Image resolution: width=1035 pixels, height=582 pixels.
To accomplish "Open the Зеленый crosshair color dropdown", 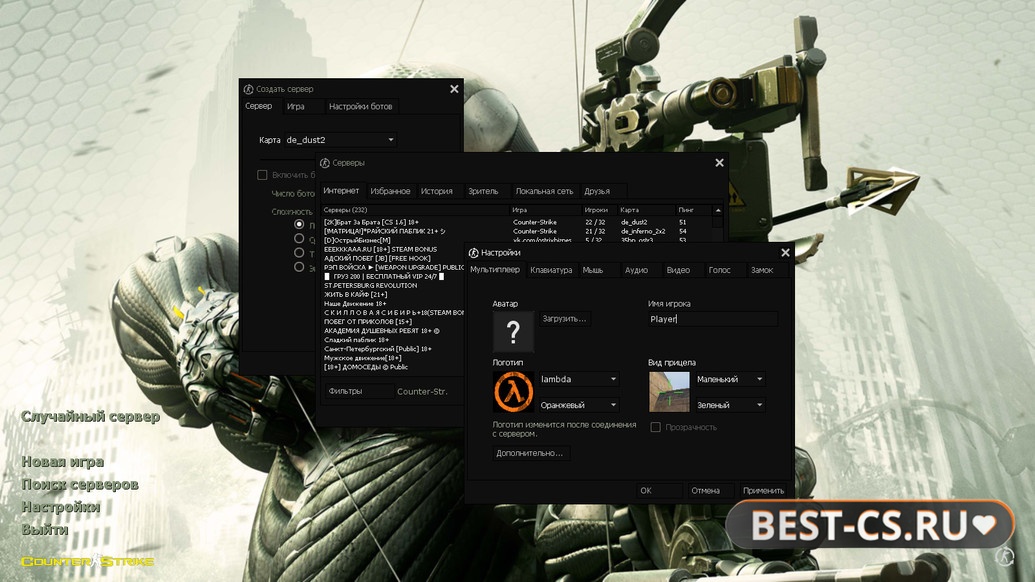I will pyautogui.click(x=729, y=405).
